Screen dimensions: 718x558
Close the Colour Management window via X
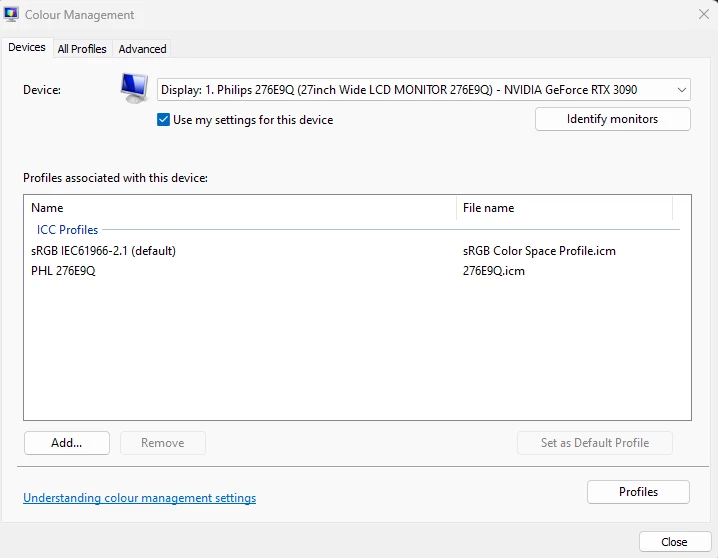pyautogui.click(x=704, y=14)
